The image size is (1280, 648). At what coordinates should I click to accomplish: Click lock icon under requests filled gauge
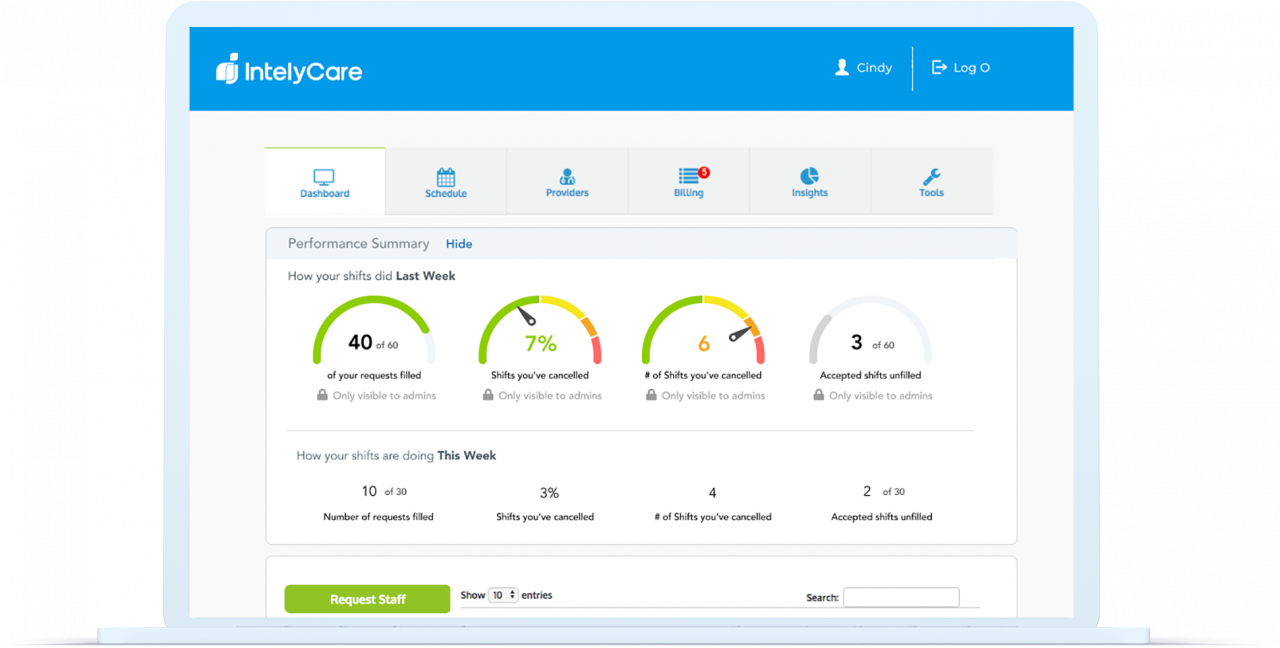pos(322,395)
